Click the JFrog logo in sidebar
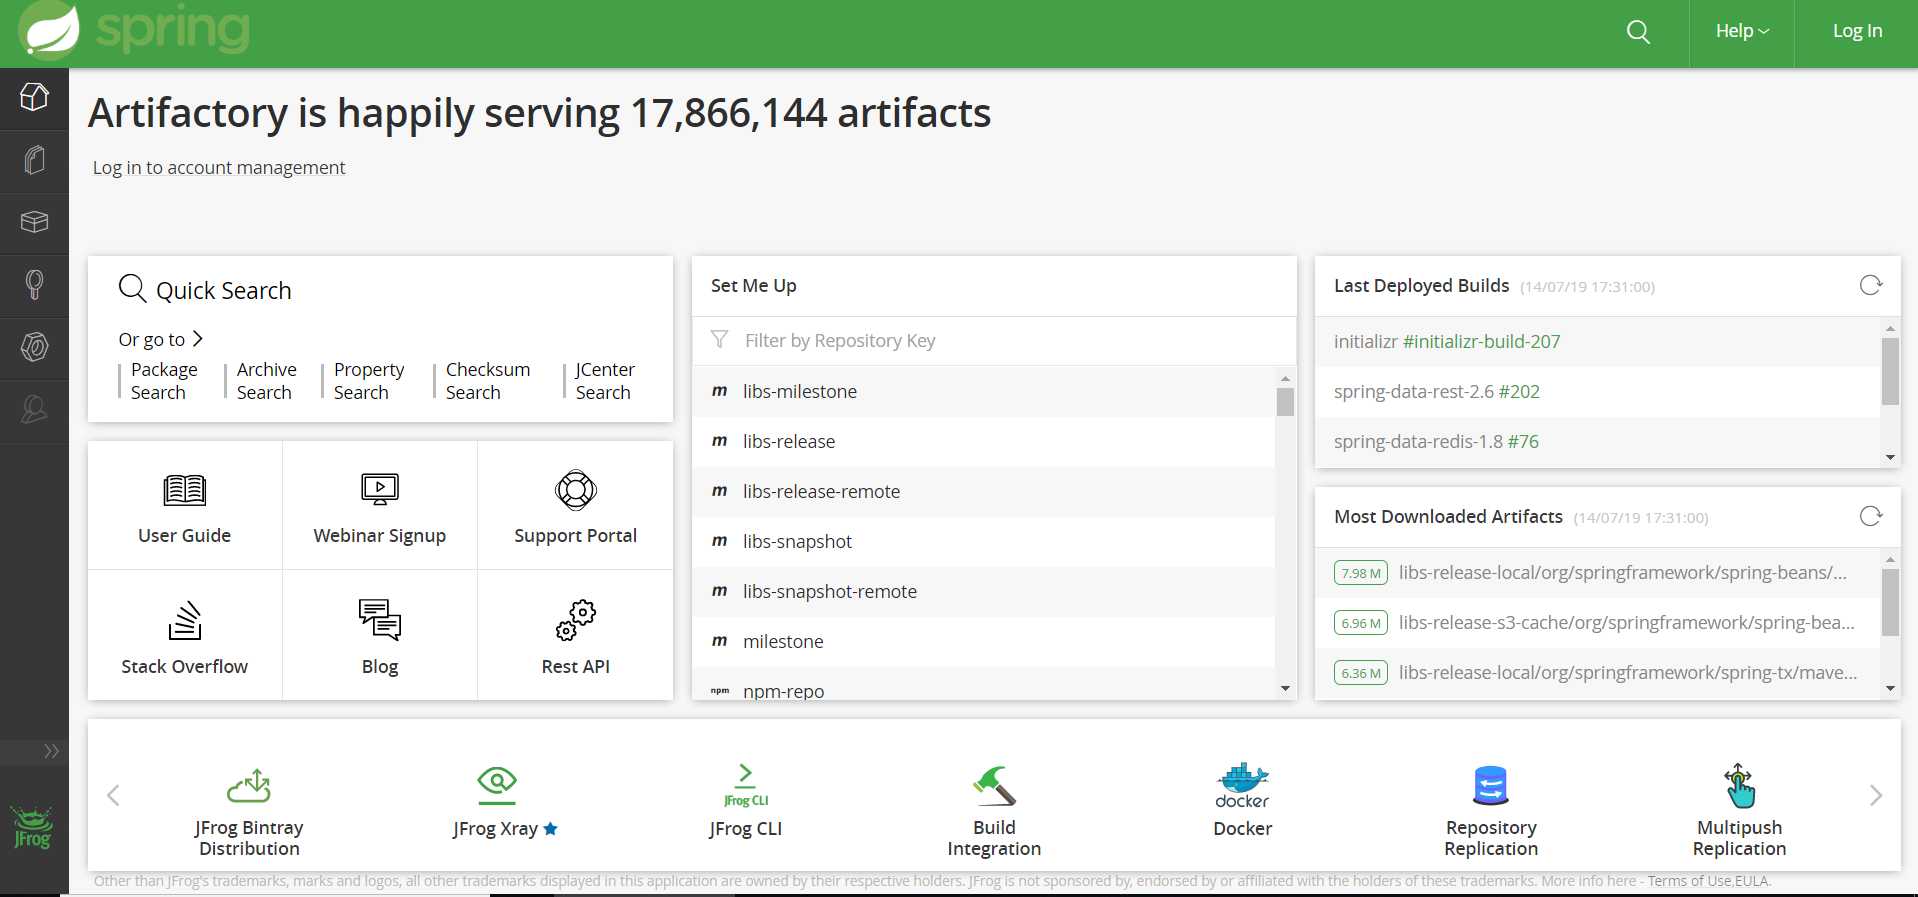1918x897 pixels. click(32, 827)
